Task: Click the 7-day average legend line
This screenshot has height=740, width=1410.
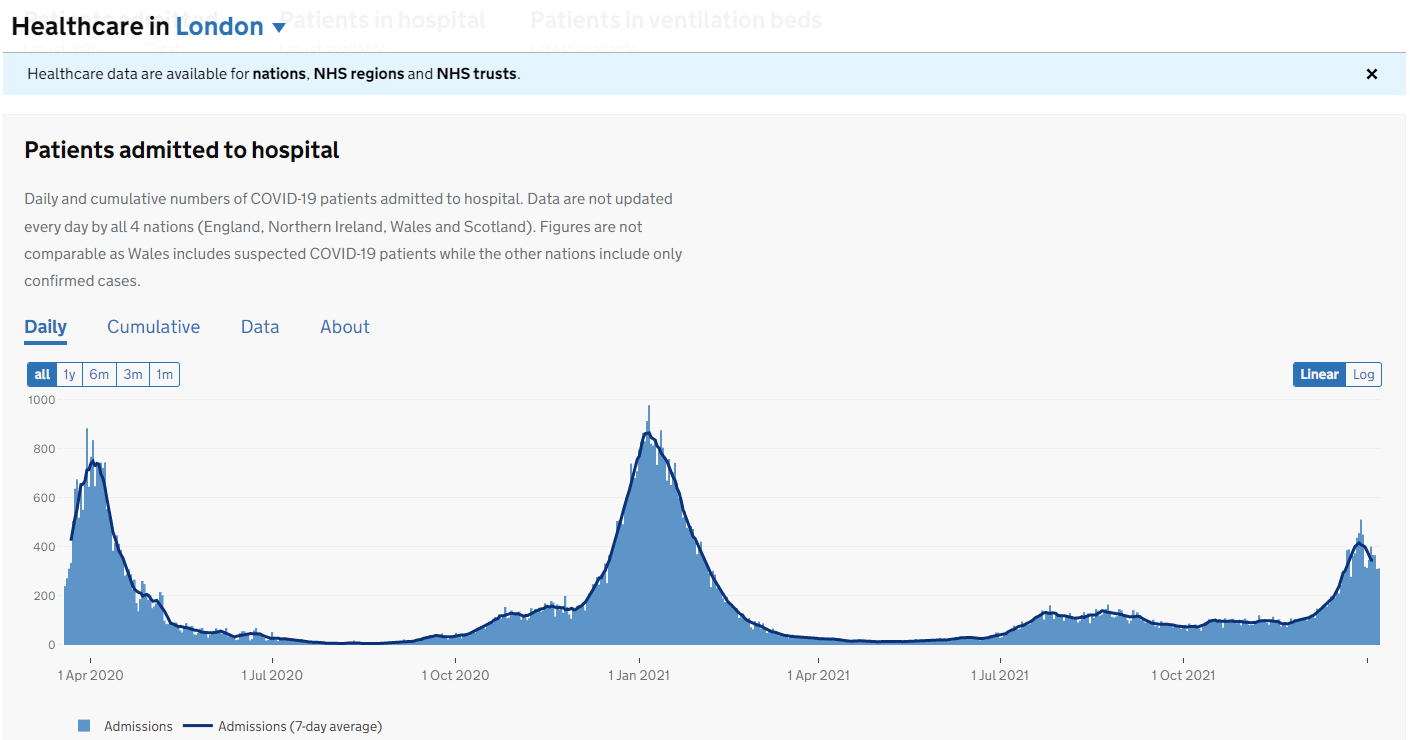Action: 198,726
